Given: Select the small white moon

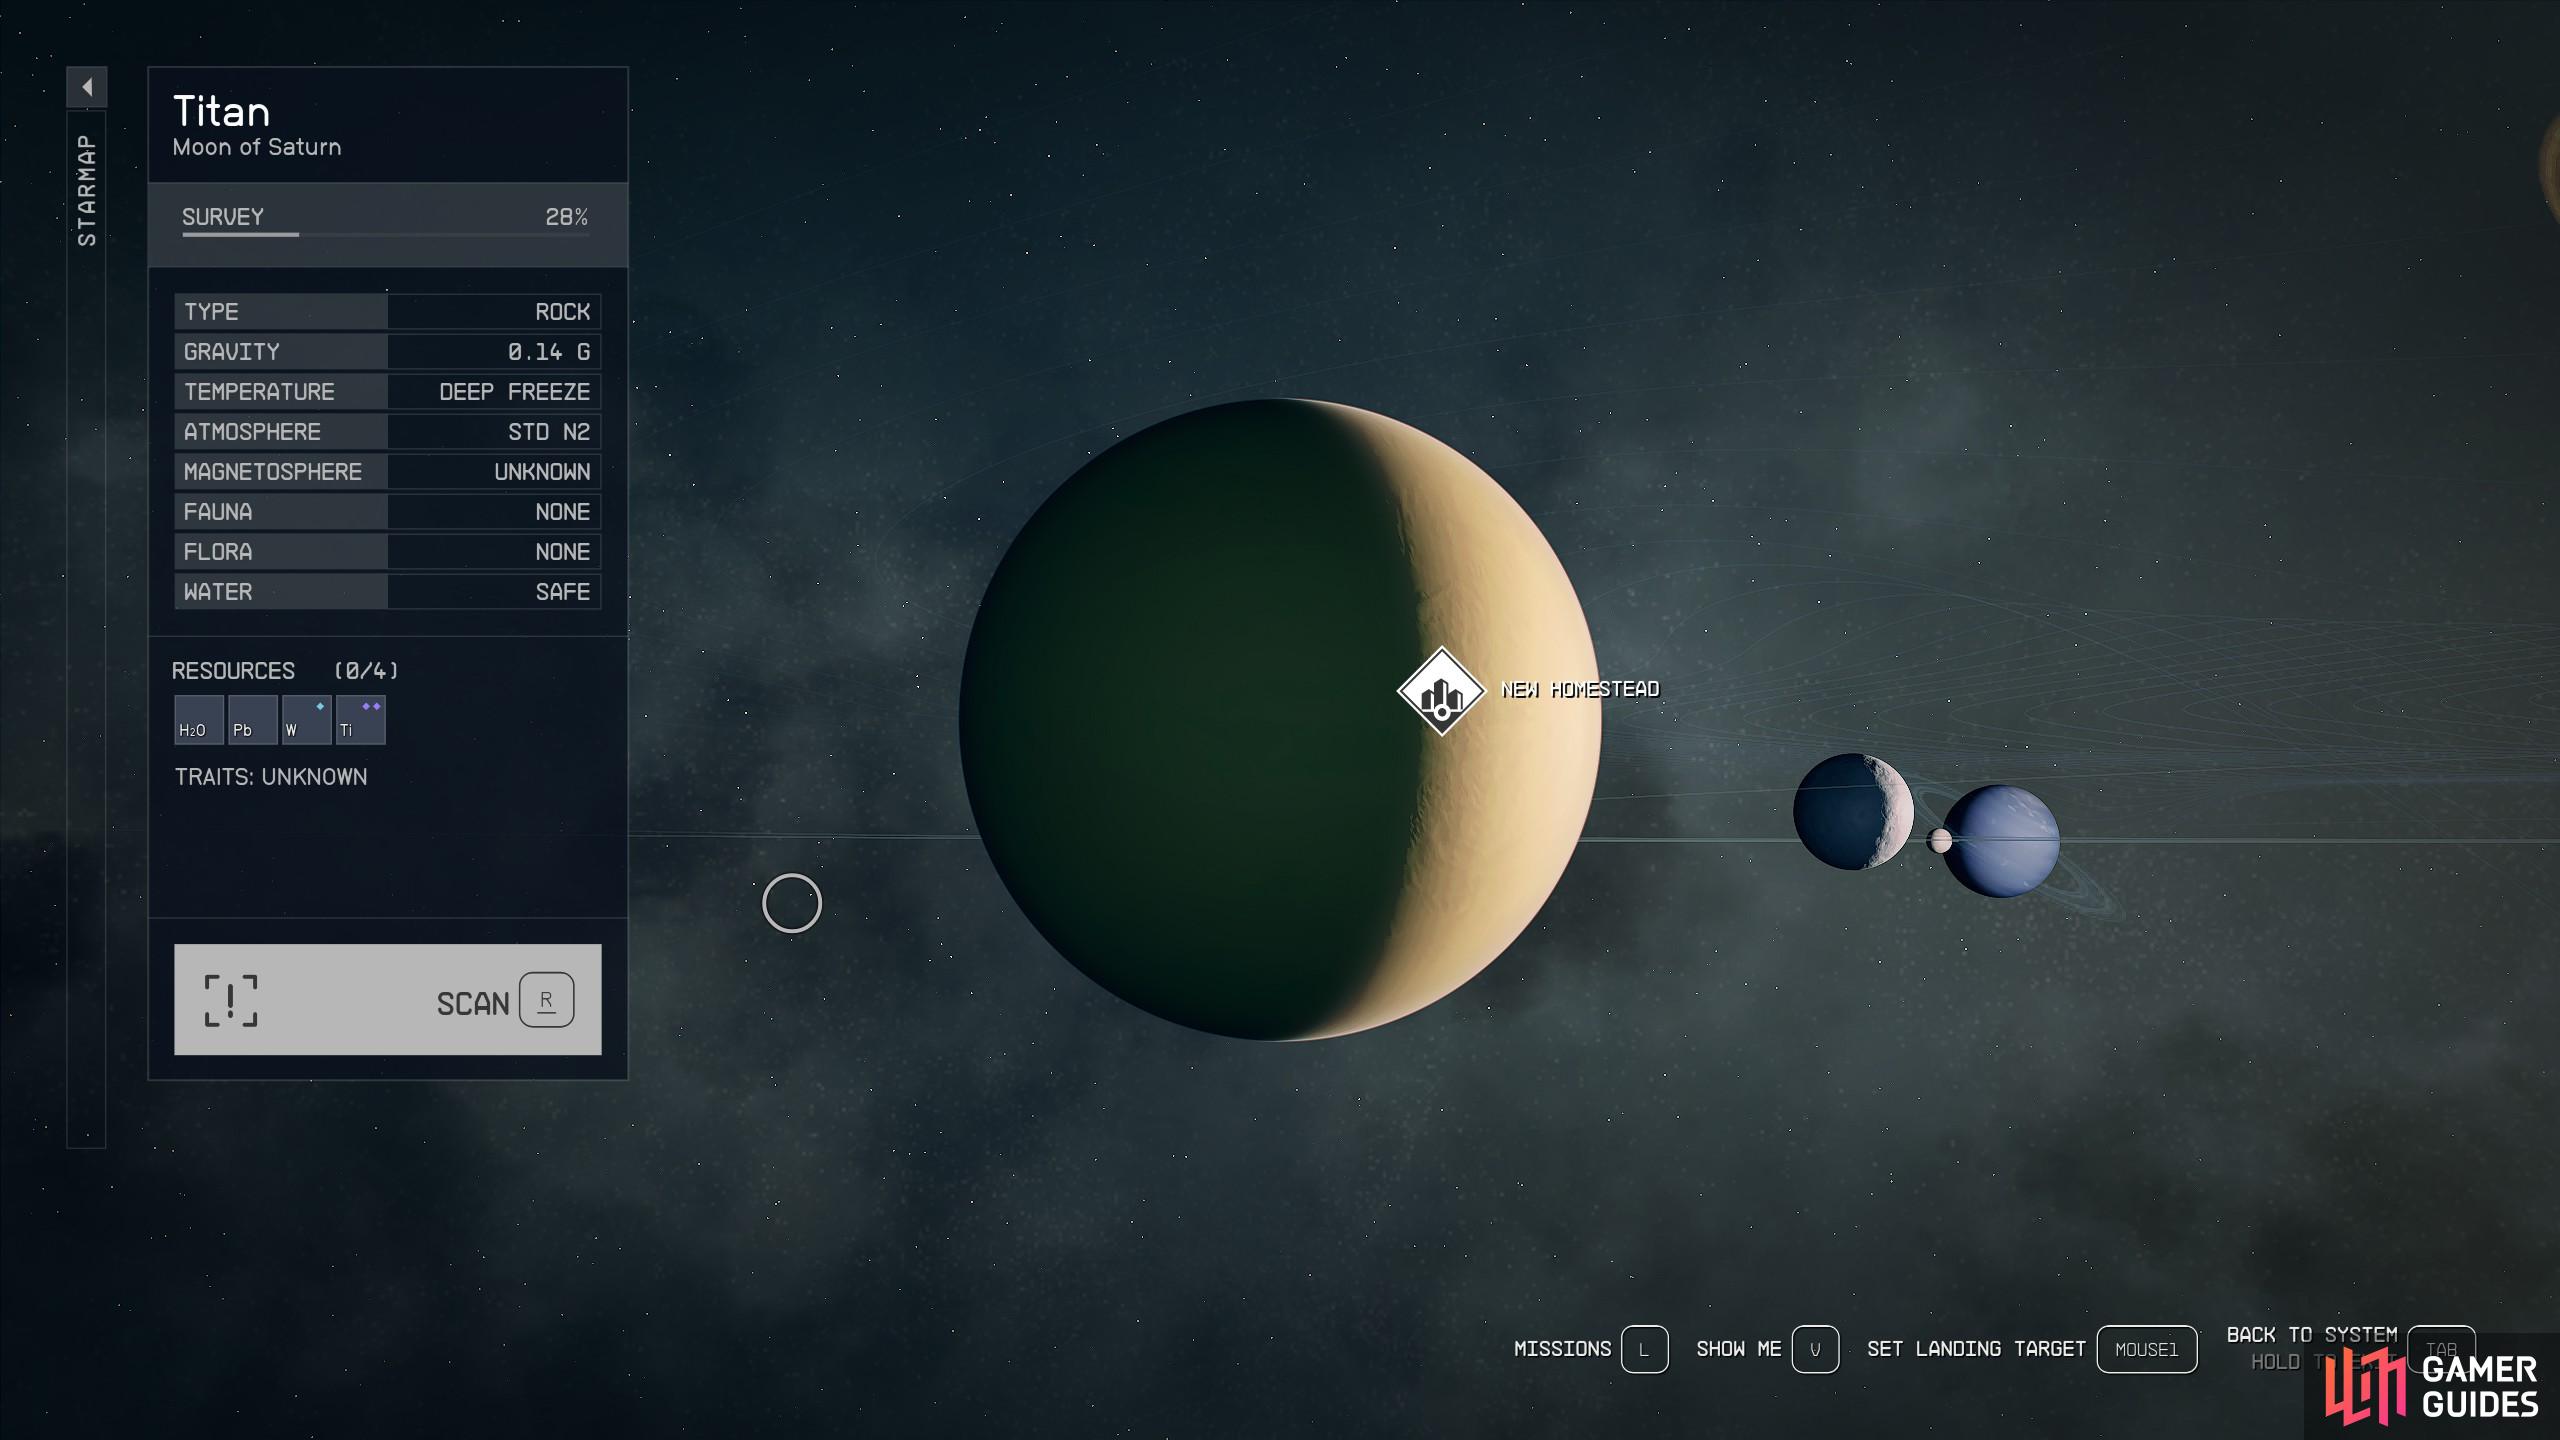Looking at the screenshot, I should point(1940,841).
